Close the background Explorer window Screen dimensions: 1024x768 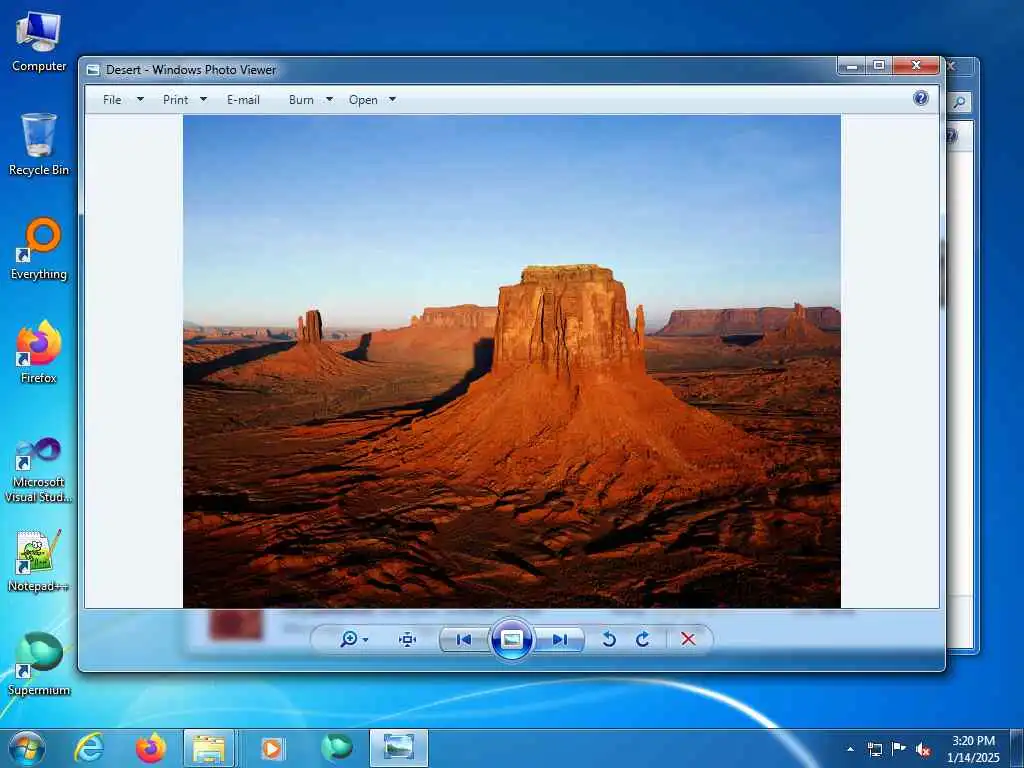point(953,66)
